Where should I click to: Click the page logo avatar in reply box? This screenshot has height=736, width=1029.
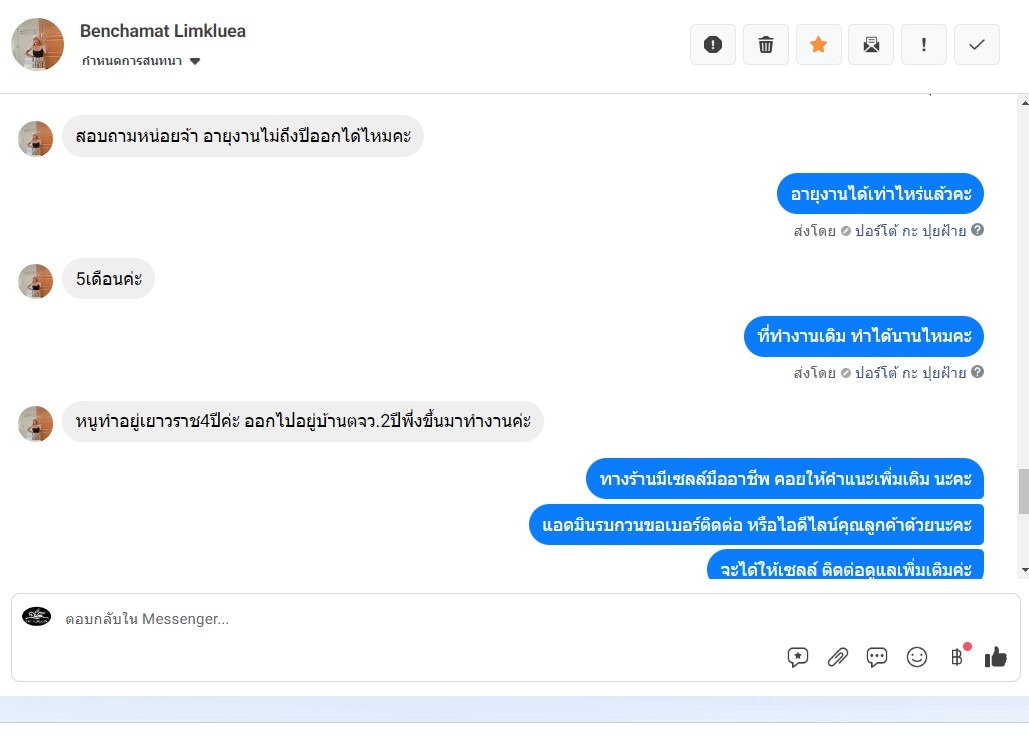[x=37, y=617]
